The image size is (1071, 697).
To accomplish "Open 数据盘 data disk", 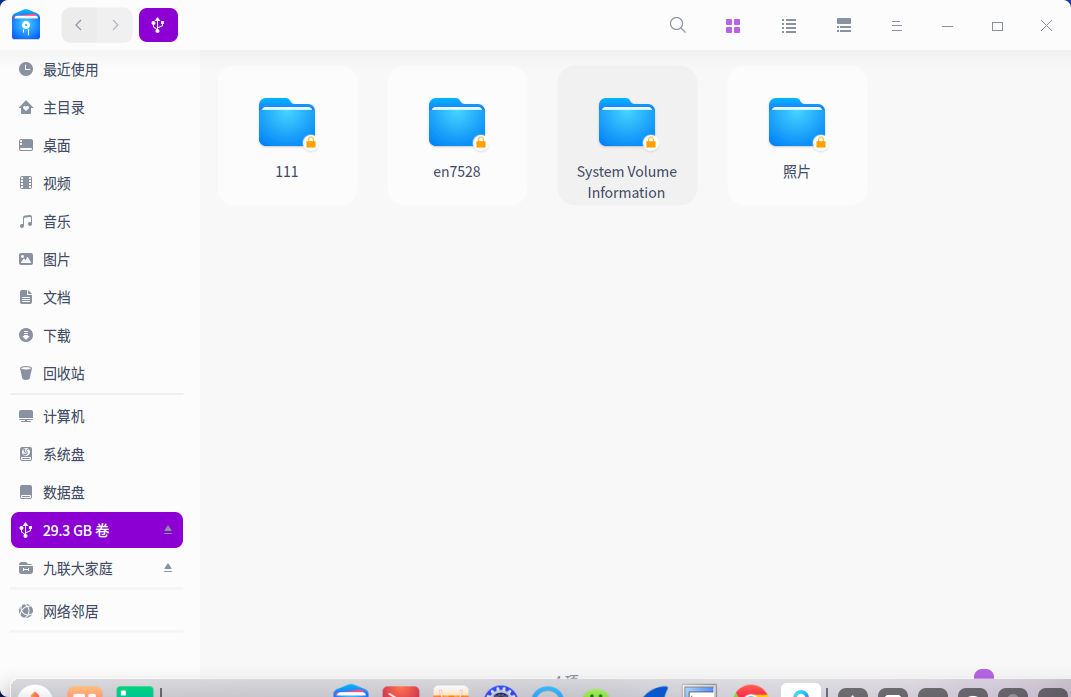I will [x=97, y=492].
